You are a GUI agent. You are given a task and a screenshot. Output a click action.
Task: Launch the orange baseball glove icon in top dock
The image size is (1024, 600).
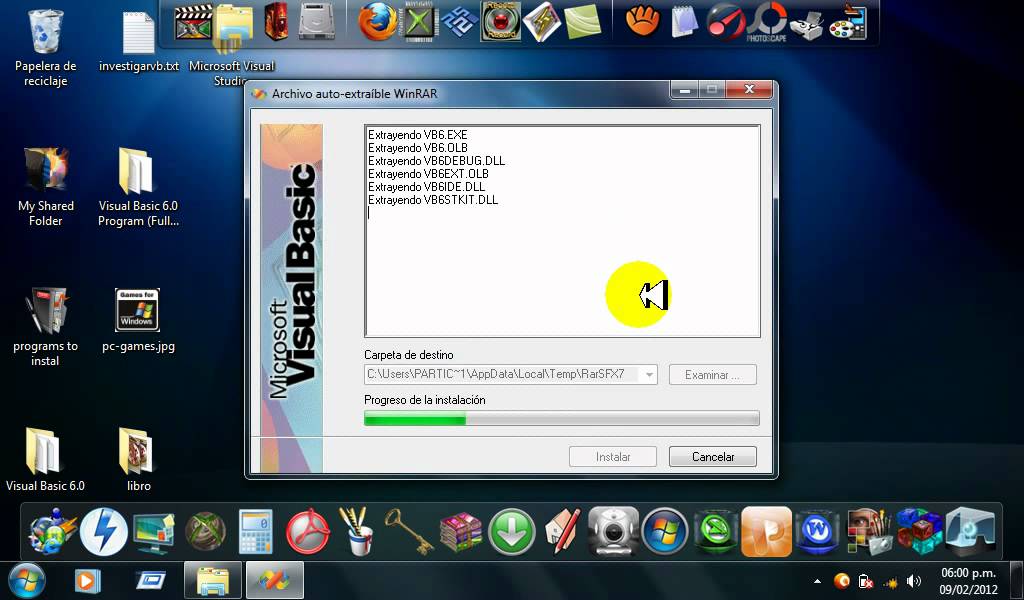643,22
